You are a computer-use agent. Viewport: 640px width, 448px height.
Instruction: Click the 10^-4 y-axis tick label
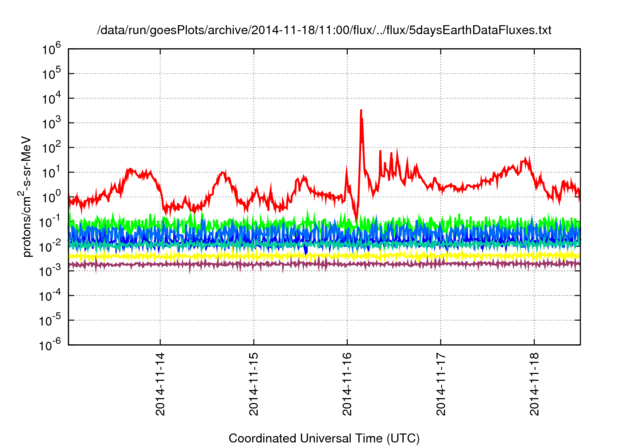point(50,296)
